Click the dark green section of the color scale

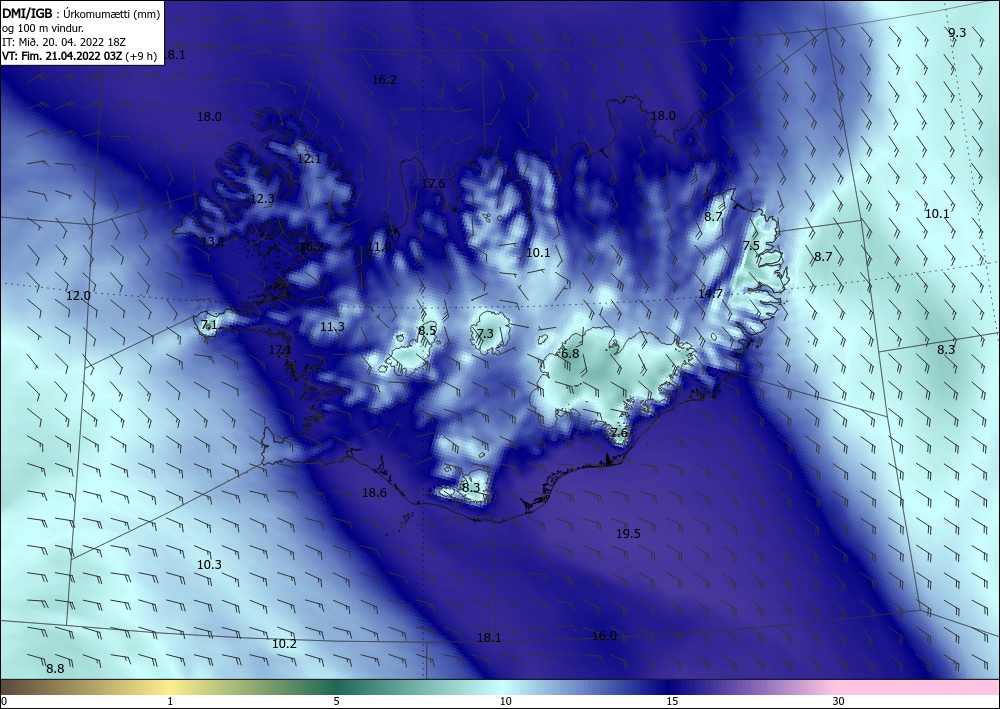tap(338, 687)
